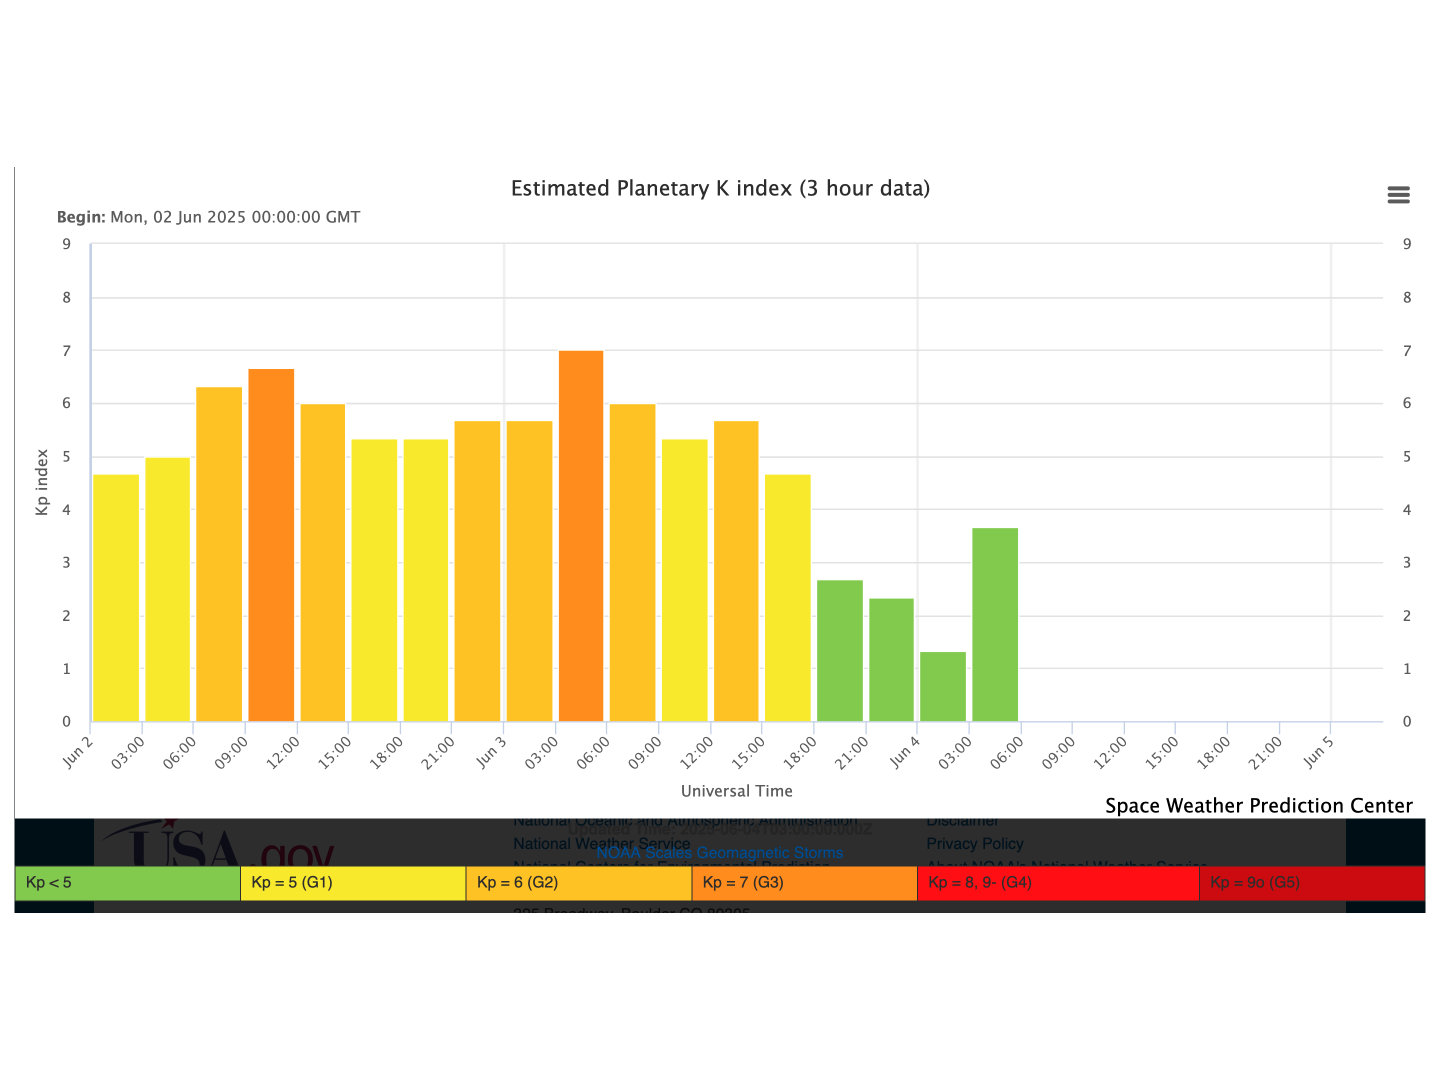Click the USA.gov logo in the footer
Viewport: 1440px width, 1080px height.
pos(217,843)
